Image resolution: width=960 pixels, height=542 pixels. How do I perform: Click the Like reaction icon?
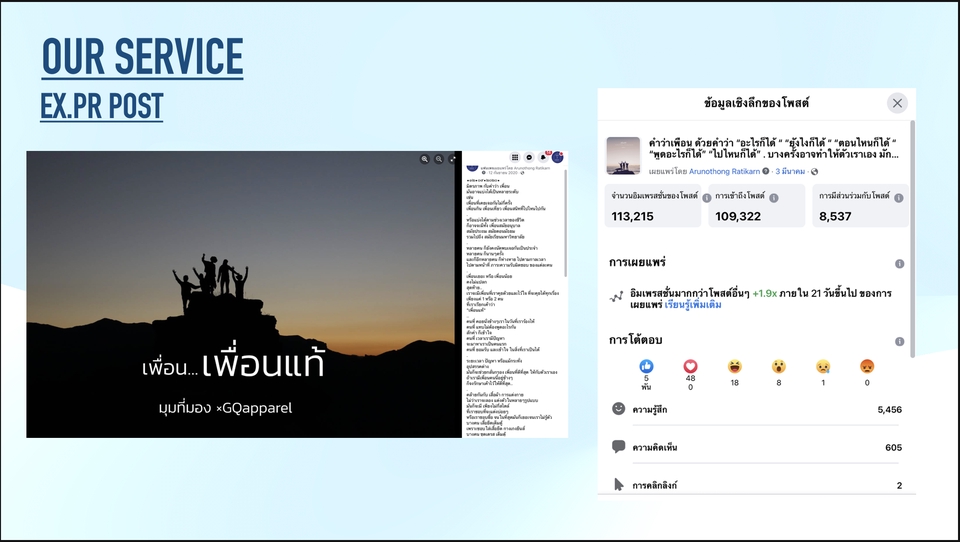(x=646, y=366)
